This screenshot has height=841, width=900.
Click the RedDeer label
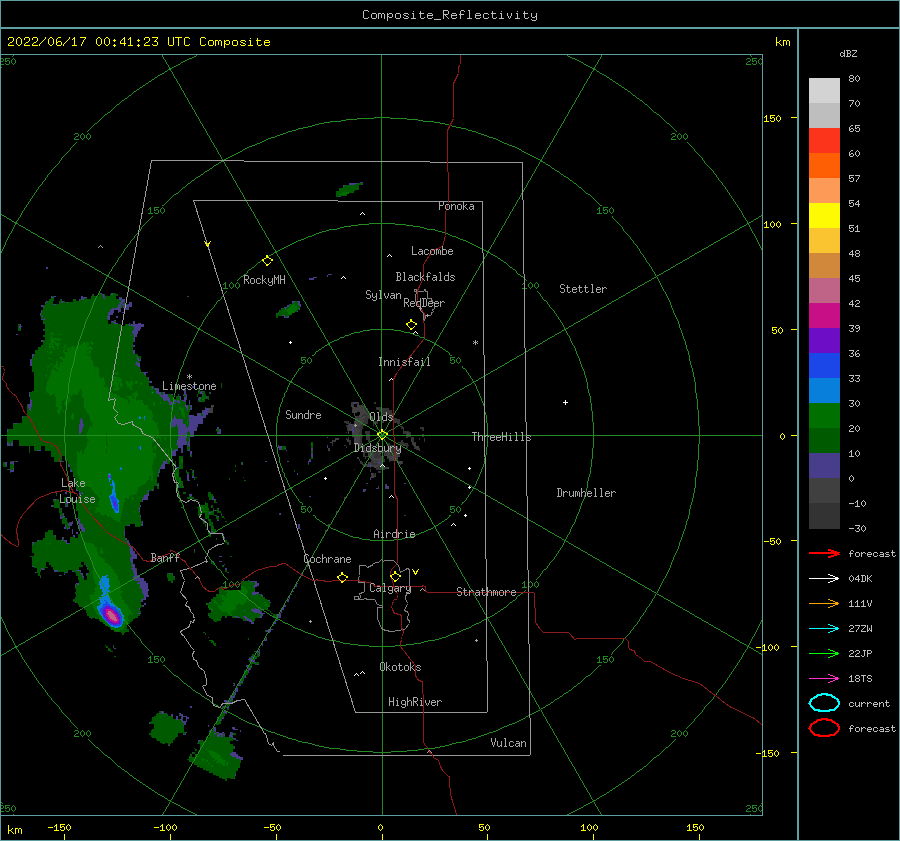point(424,303)
